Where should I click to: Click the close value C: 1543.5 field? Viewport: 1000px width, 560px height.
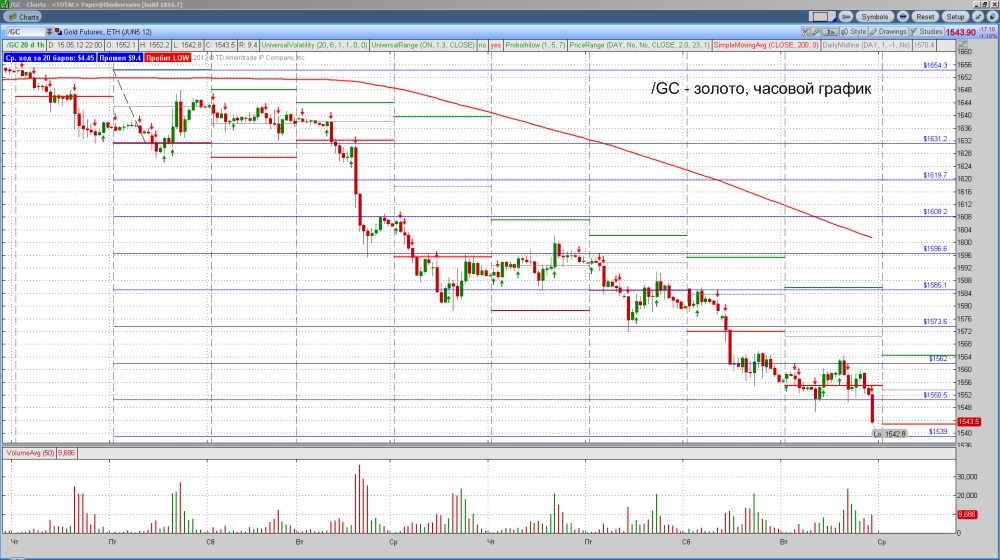pyautogui.click(x=221, y=45)
